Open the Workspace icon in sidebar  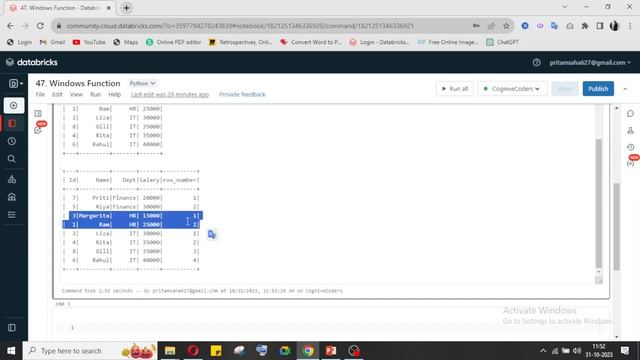(x=12, y=123)
